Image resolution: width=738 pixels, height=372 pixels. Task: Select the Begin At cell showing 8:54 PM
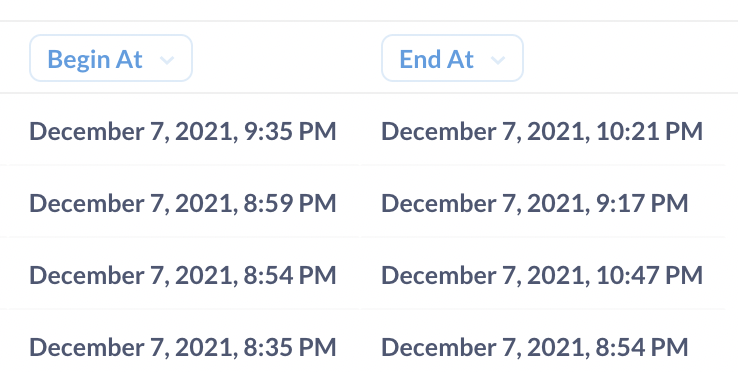click(x=179, y=274)
